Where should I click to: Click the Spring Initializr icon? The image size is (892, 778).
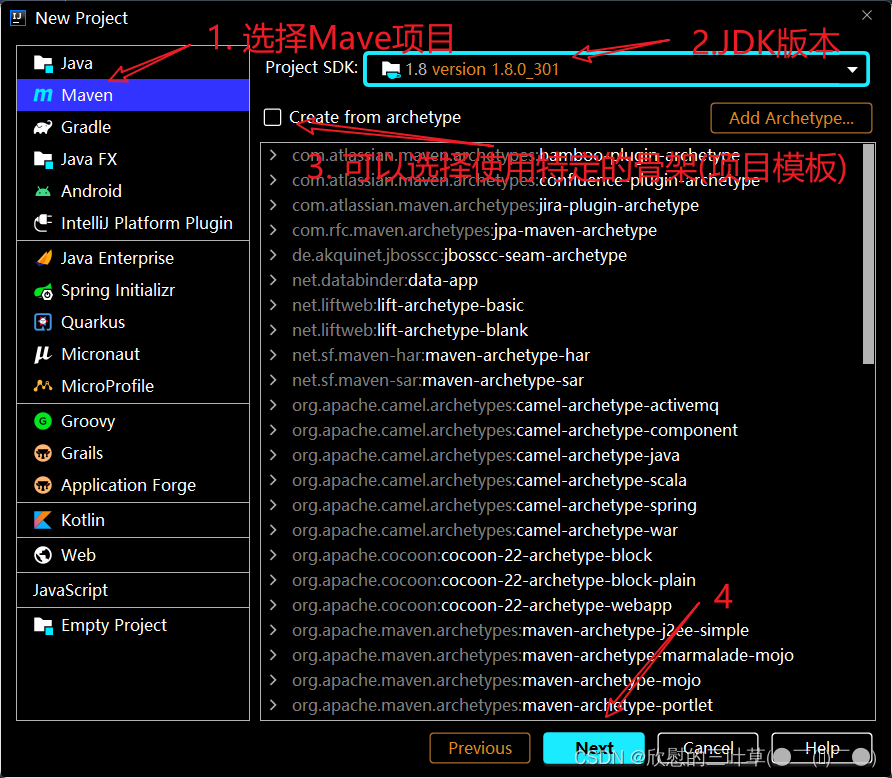coord(43,291)
